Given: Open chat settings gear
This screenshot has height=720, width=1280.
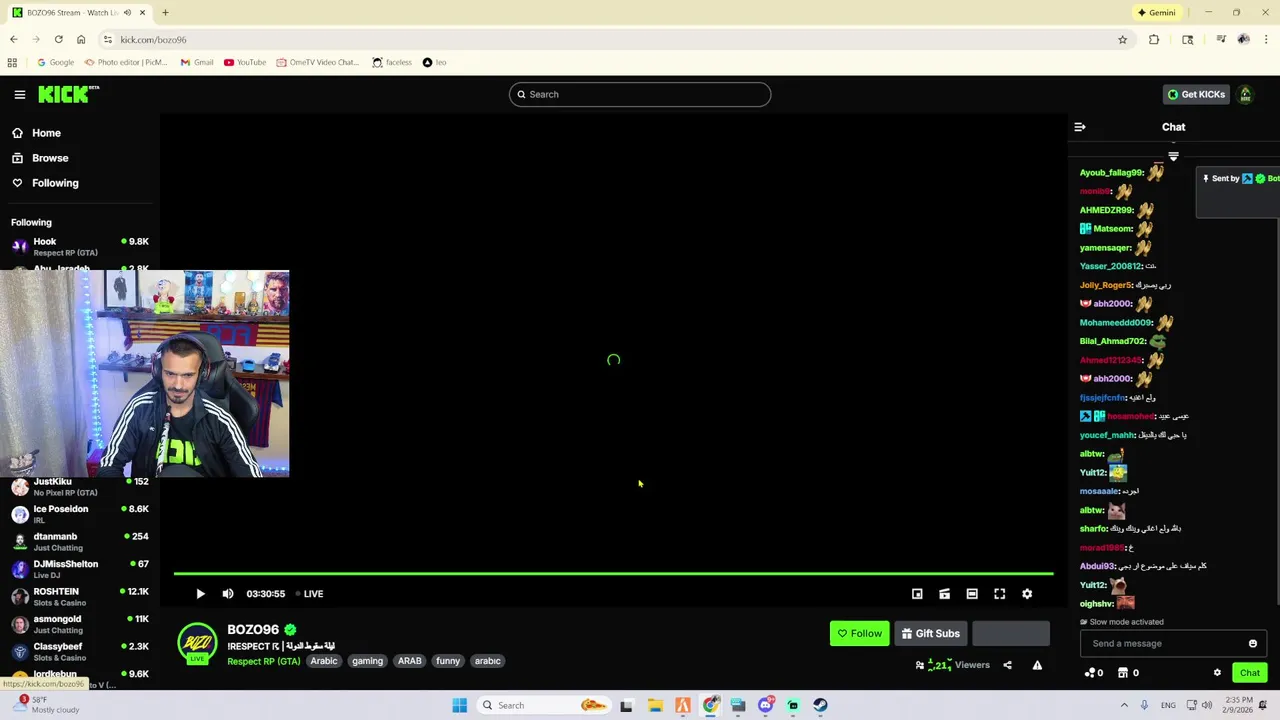Looking at the screenshot, I should (1217, 673).
